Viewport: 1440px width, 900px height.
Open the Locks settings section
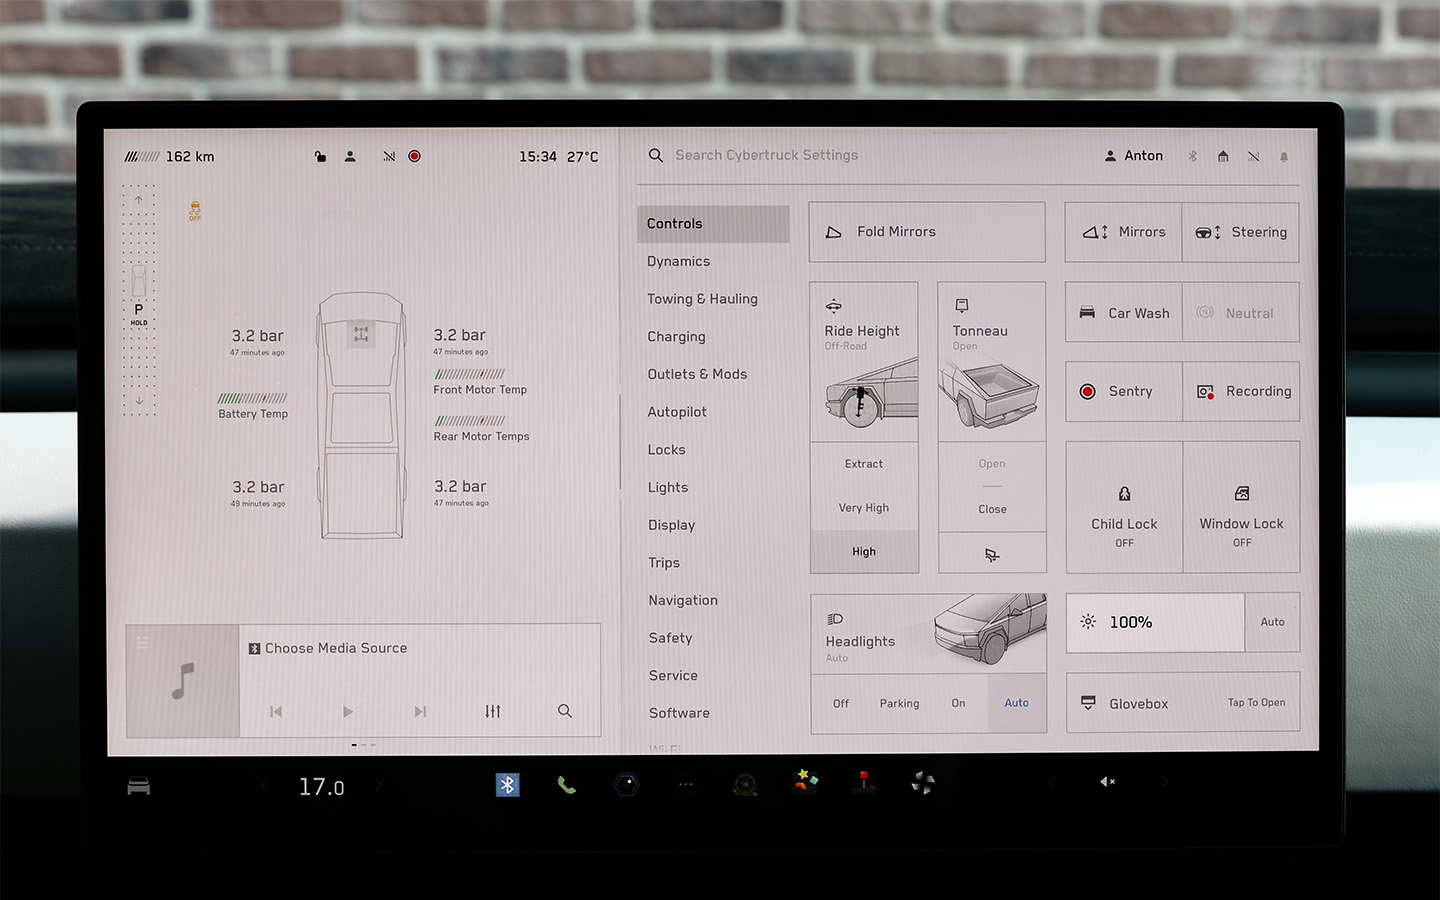tap(666, 450)
